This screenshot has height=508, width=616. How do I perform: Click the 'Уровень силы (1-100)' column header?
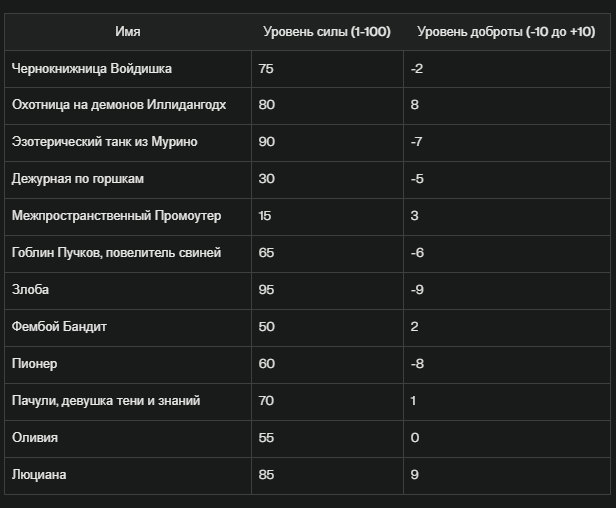pyautogui.click(x=327, y=31)
